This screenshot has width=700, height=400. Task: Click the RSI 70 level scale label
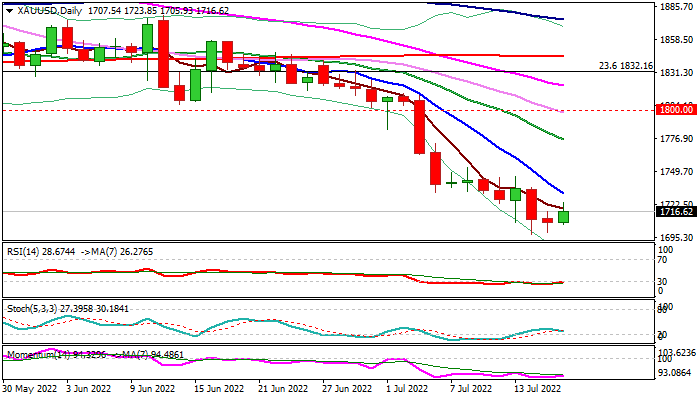(664, 260)
